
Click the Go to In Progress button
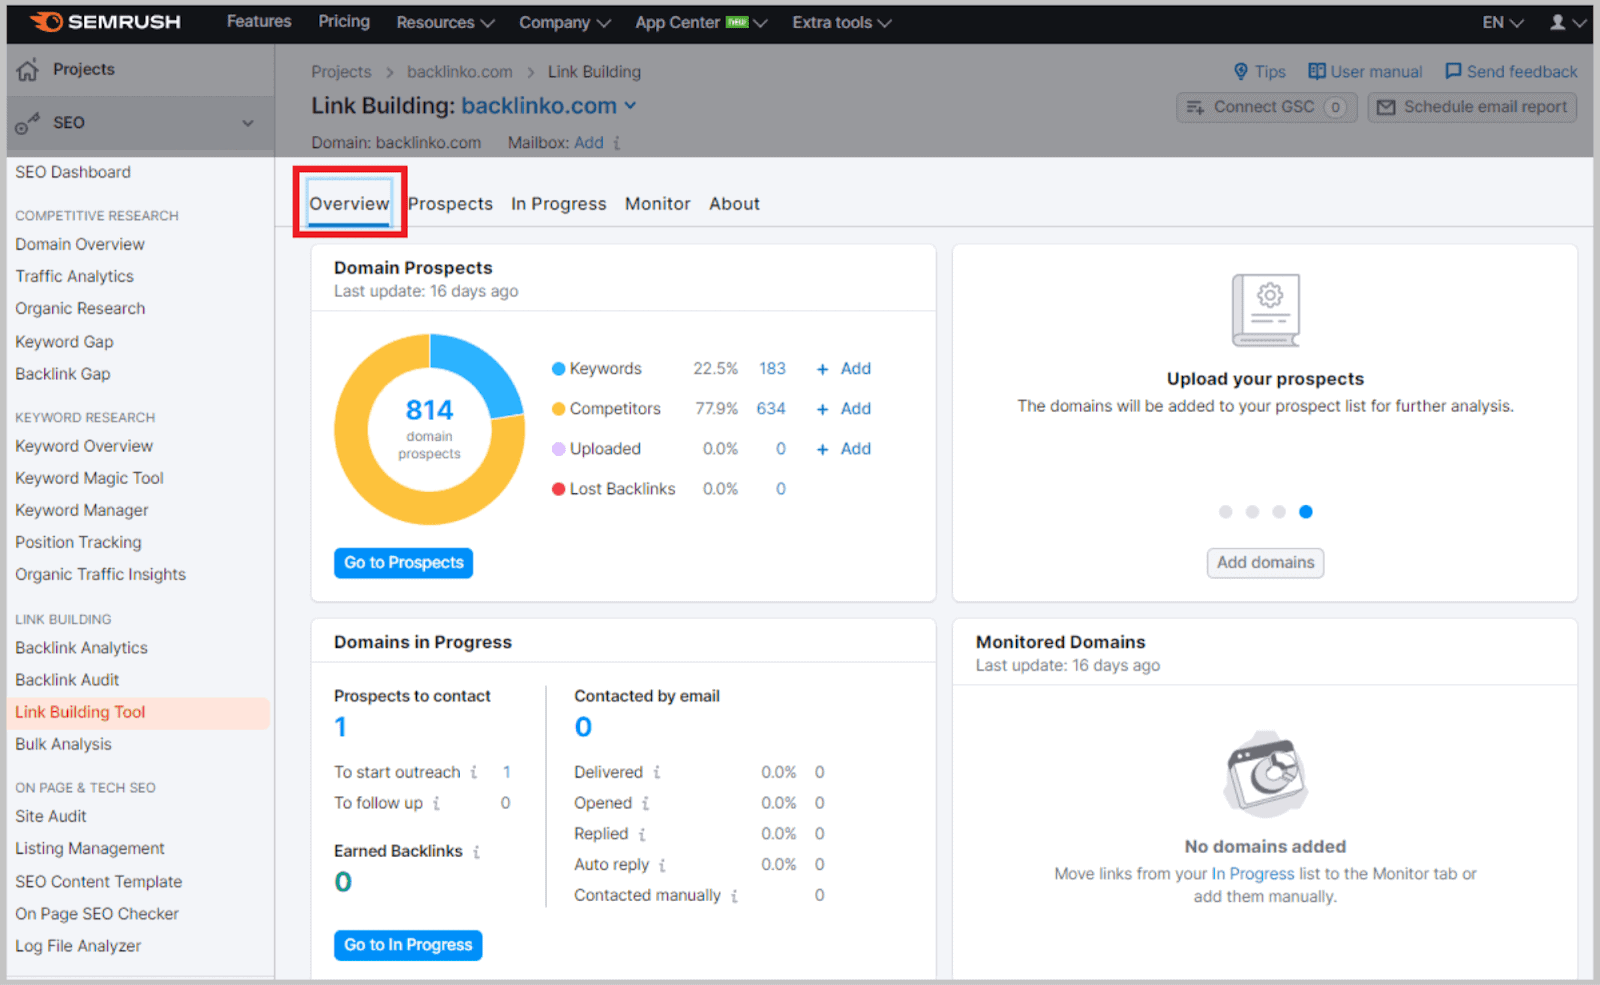click(x=408, y=945)
